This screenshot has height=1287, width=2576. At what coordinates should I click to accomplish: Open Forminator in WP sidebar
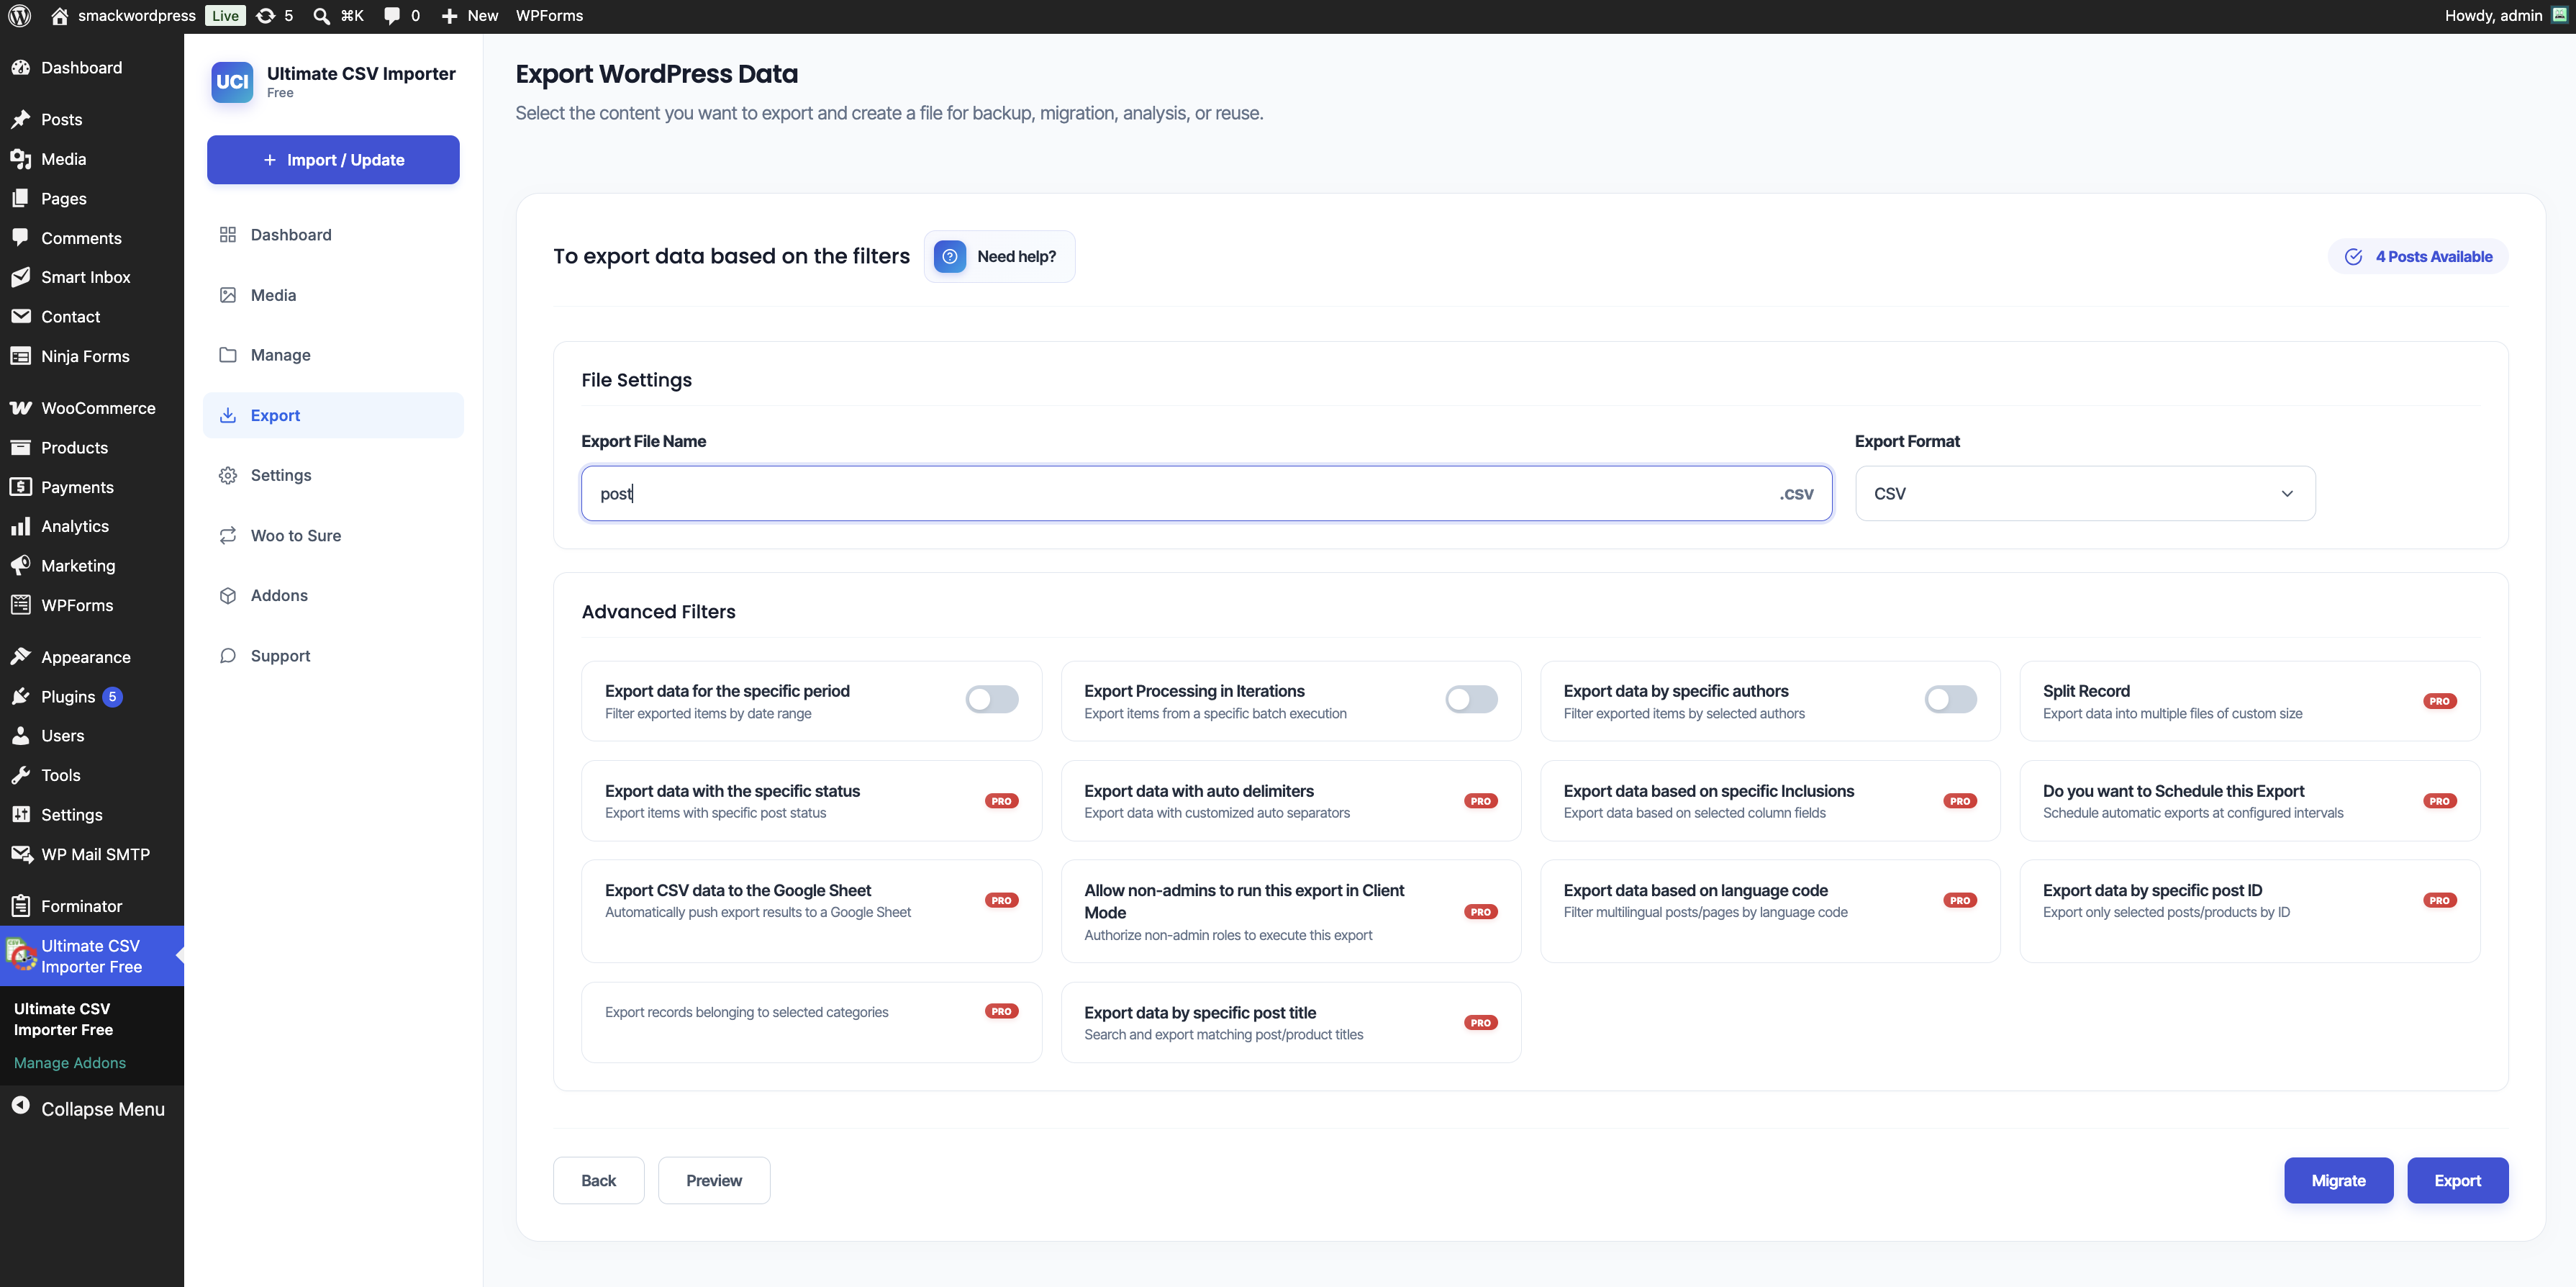click(92, 906)
